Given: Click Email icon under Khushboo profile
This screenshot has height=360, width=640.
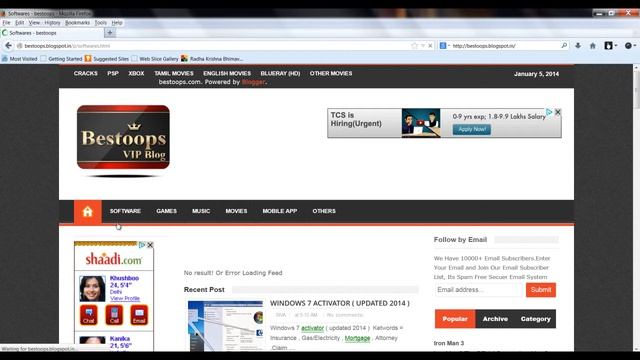Looking at the screenshot, I should 139,315.
